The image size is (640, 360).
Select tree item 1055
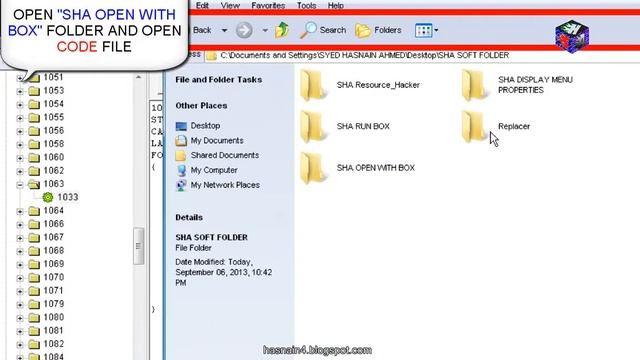[x=53, y=117]
